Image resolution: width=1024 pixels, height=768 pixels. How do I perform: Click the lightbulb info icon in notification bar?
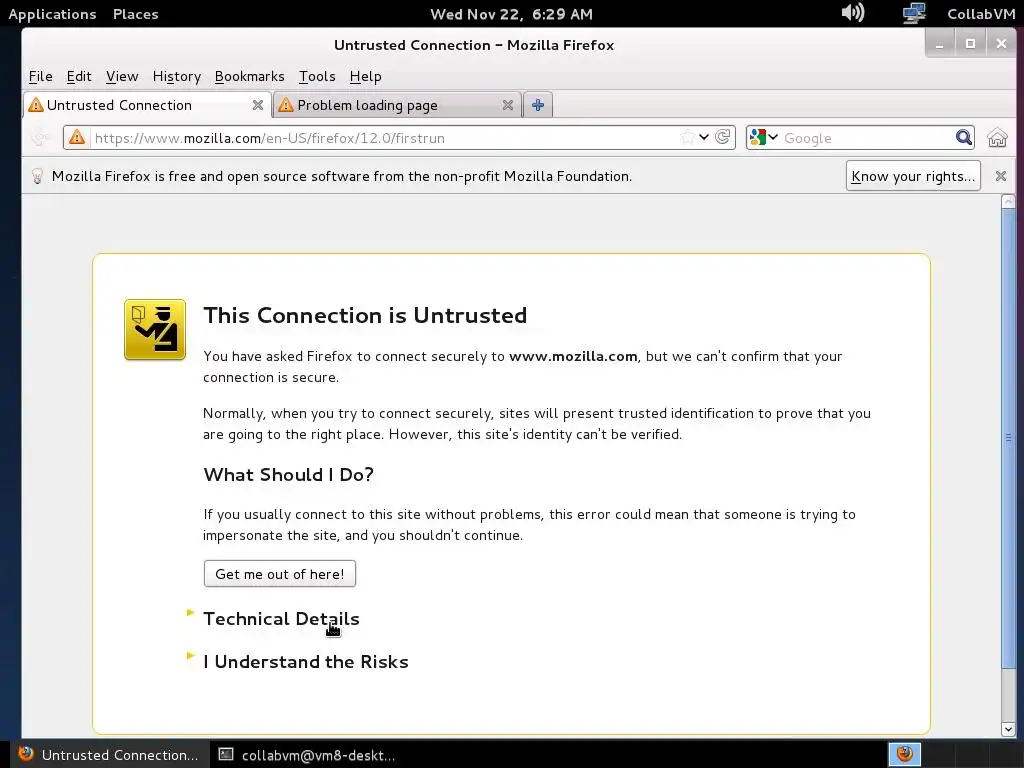click(x=37, y=176)
